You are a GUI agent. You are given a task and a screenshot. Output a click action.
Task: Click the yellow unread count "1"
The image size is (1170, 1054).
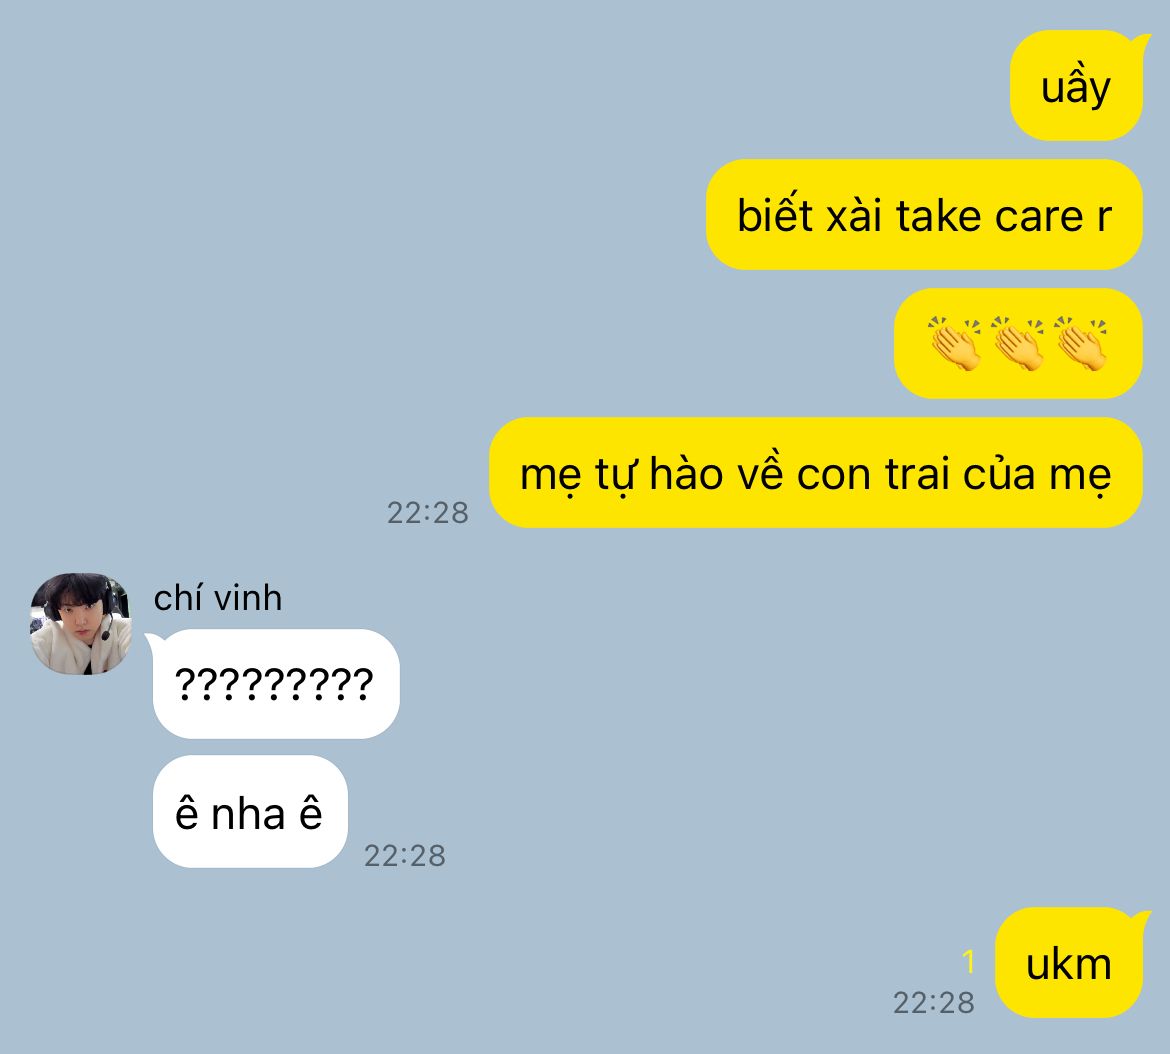969,962
